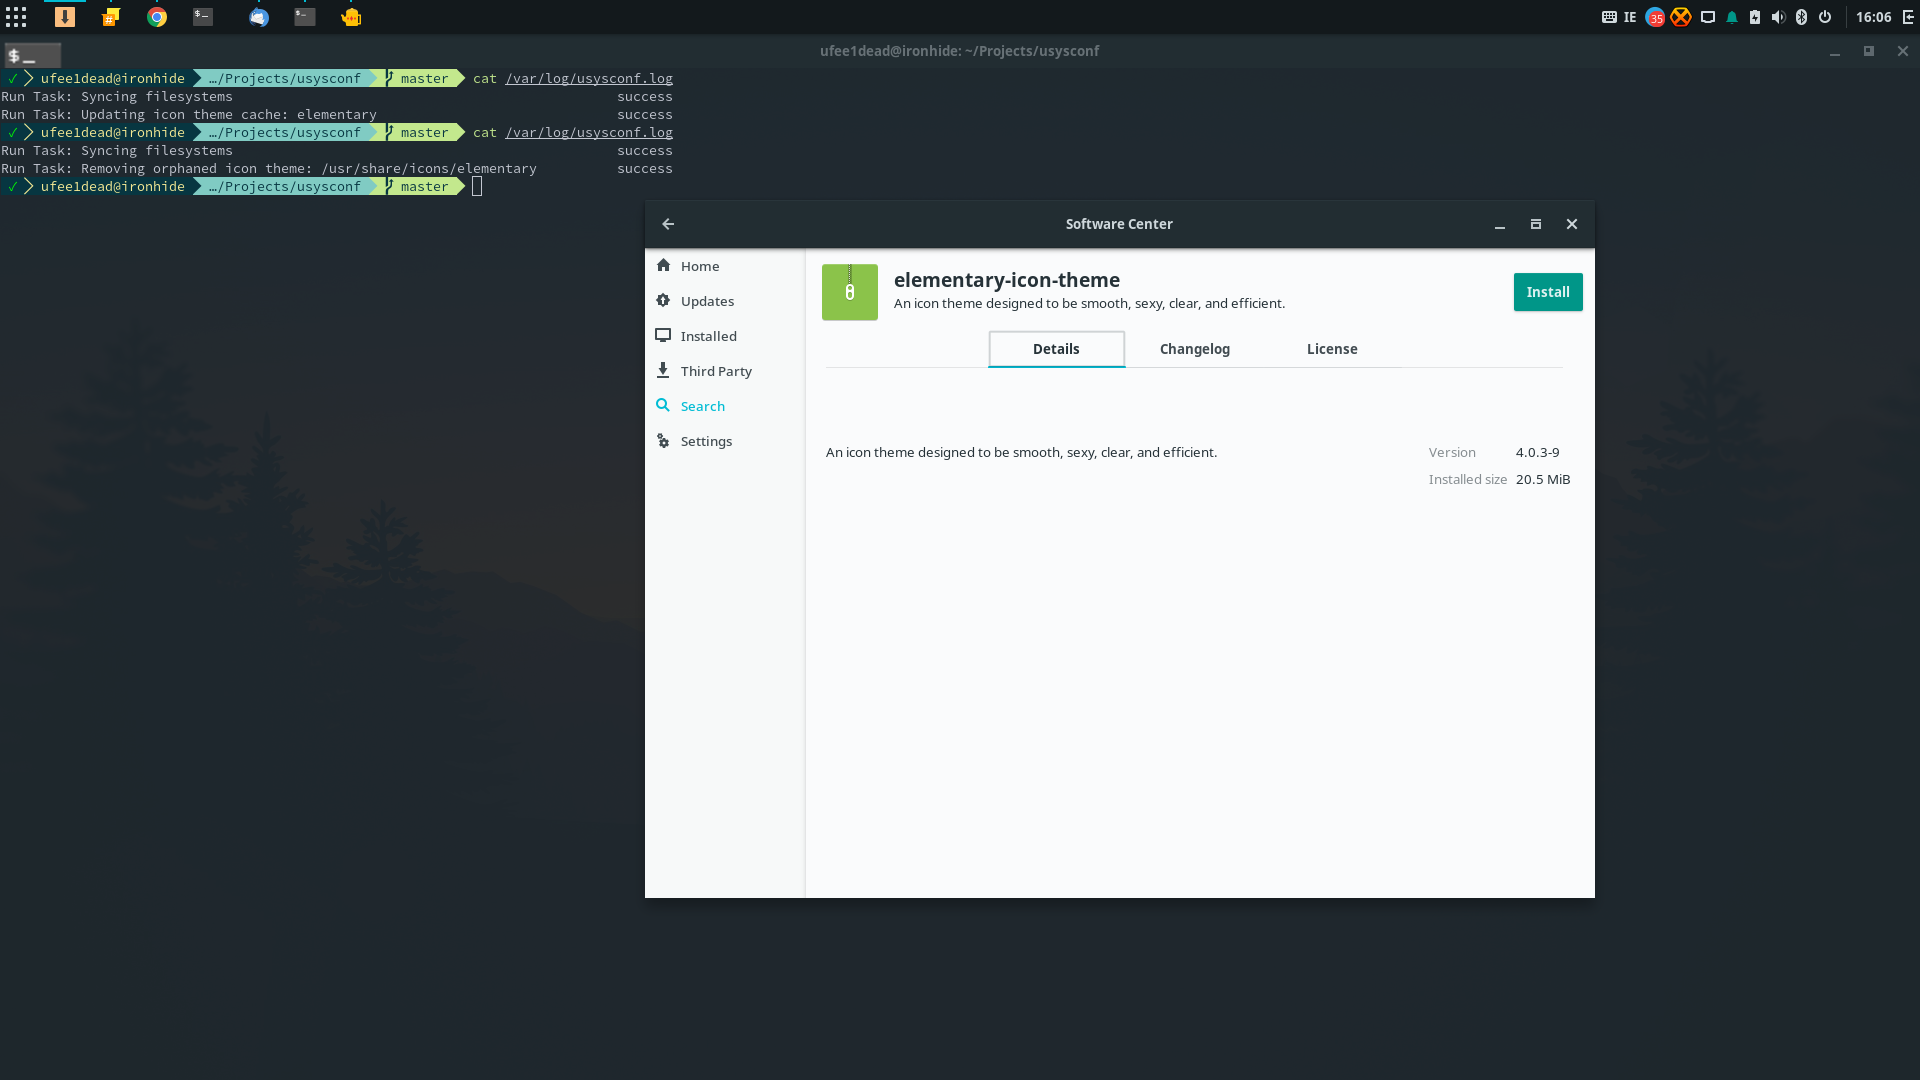
Task: Click the Settings gears icon in sidebar
Action: tap(663, 440)
